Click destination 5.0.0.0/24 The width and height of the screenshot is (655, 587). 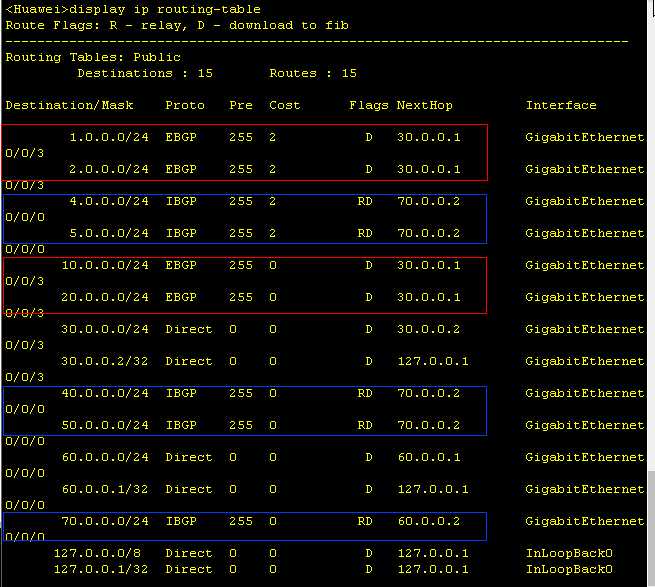coord(109,233)
